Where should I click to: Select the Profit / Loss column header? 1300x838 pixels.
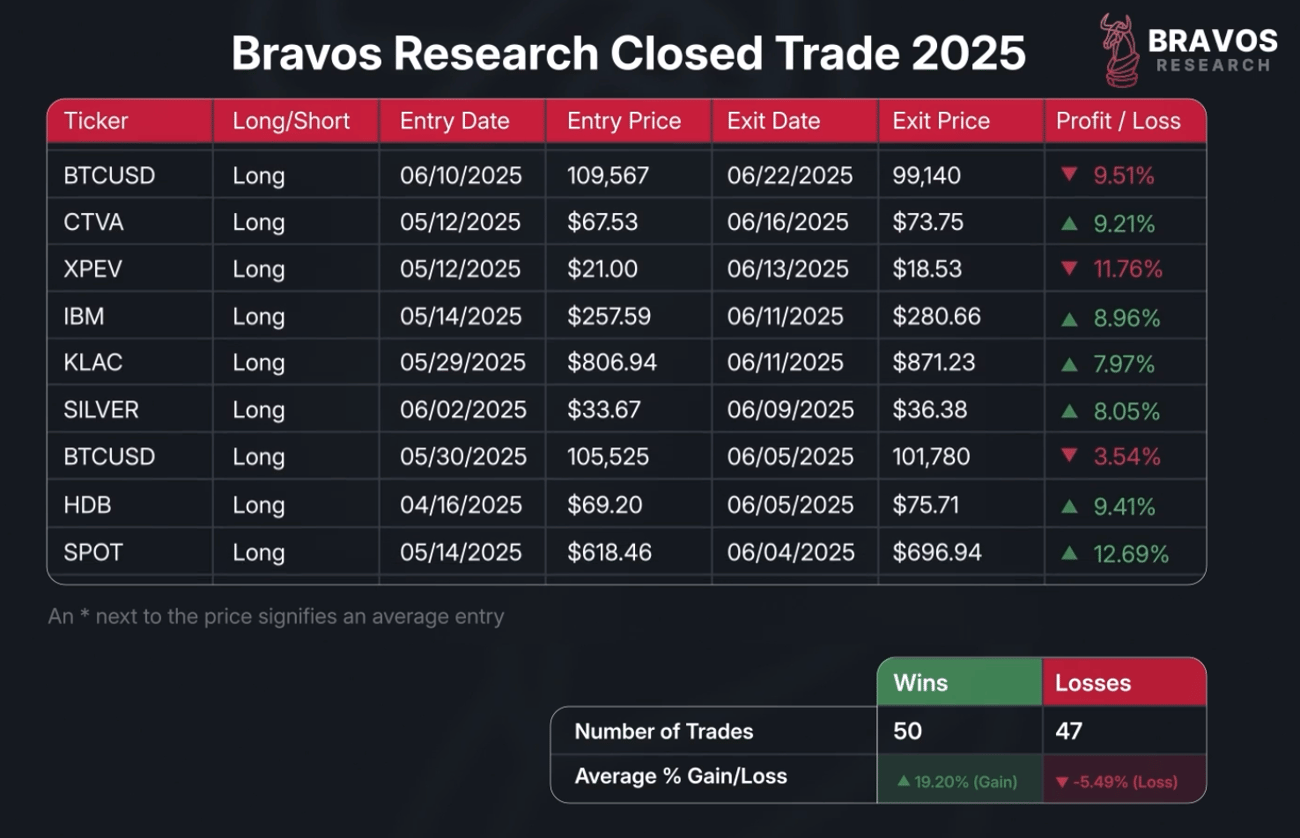[1118, 121]
